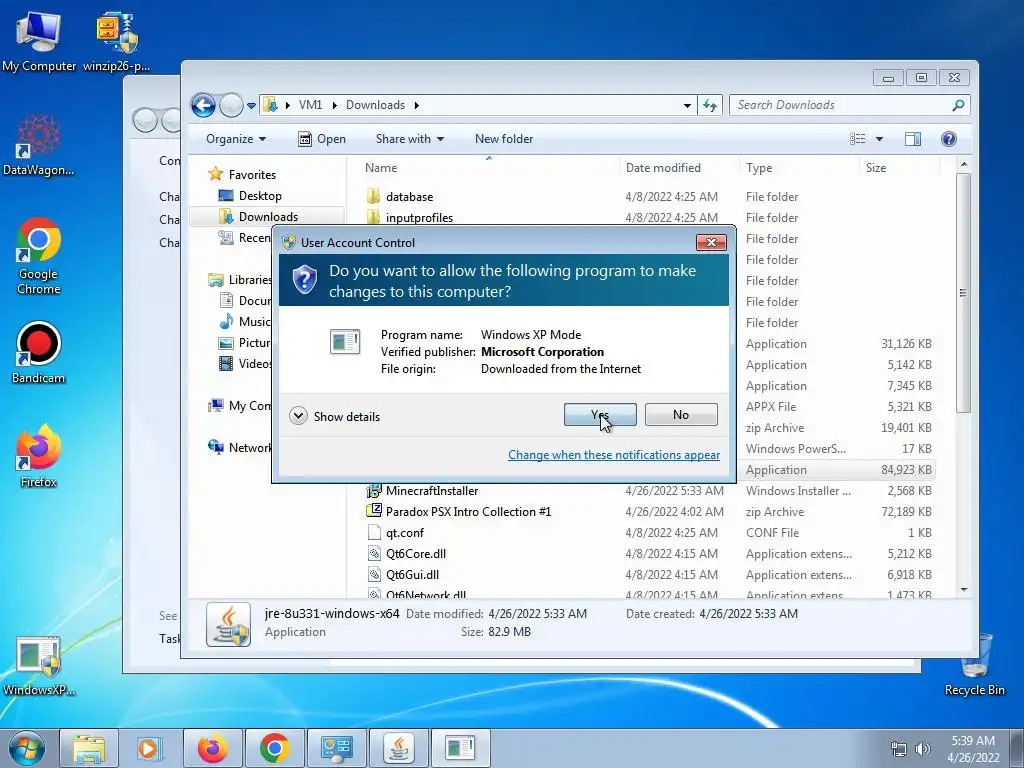
Task: Close the User Account Control dialog
Action: (711, 242)
